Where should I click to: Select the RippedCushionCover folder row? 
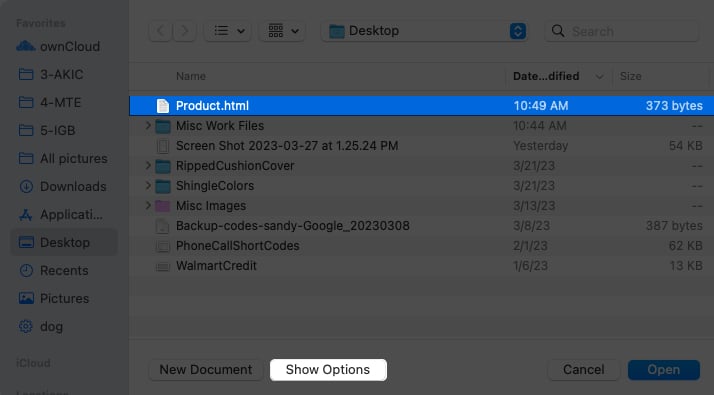pyautogui.click(x=421, y=166)
